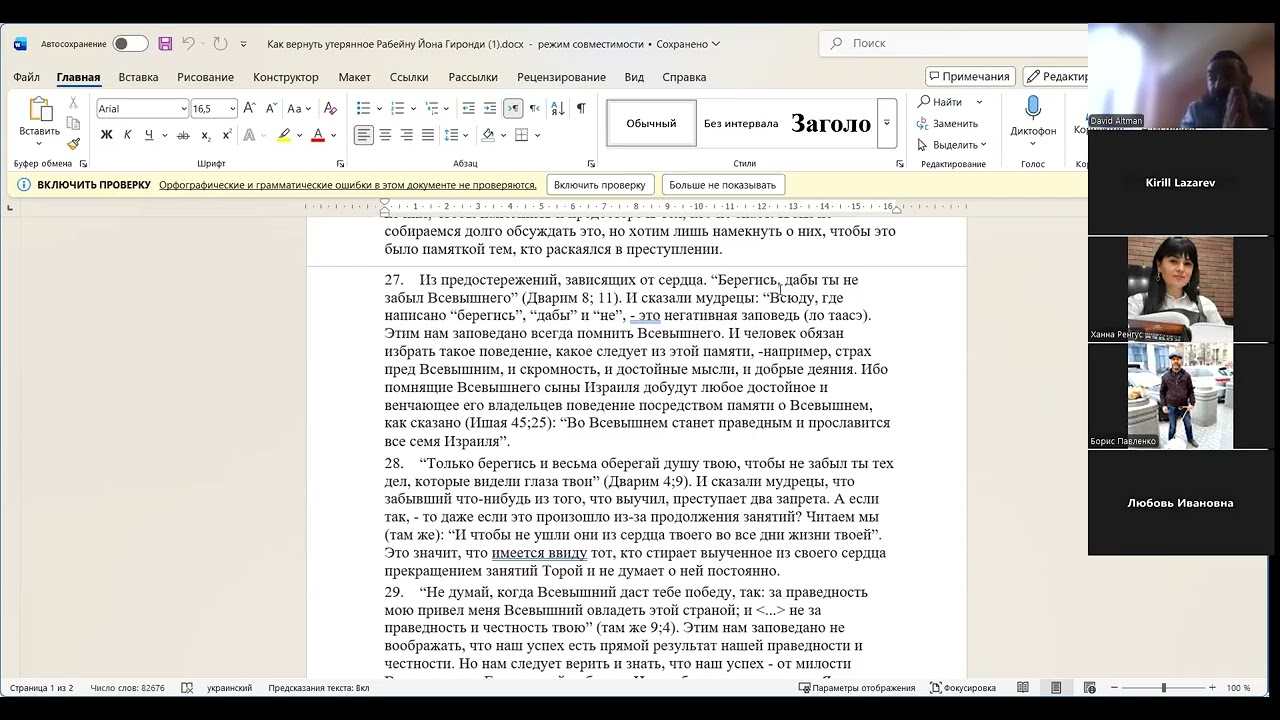This screenshot has width=1280, height=720.
Task: Apply yellow text highlight color
Action: 285,135
